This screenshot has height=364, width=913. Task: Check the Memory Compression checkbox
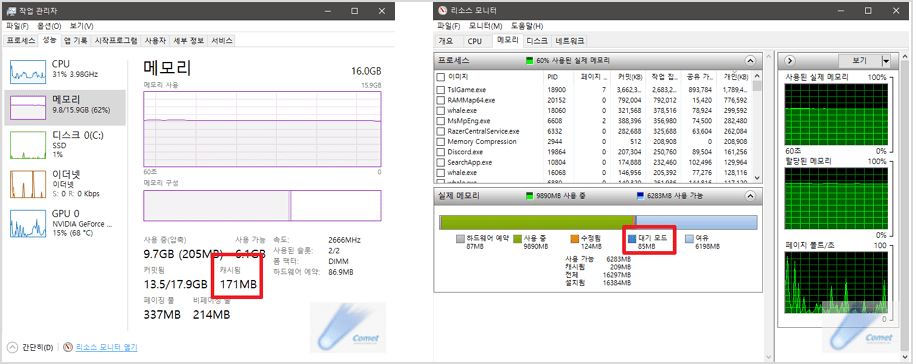click(x=441, y=142)
